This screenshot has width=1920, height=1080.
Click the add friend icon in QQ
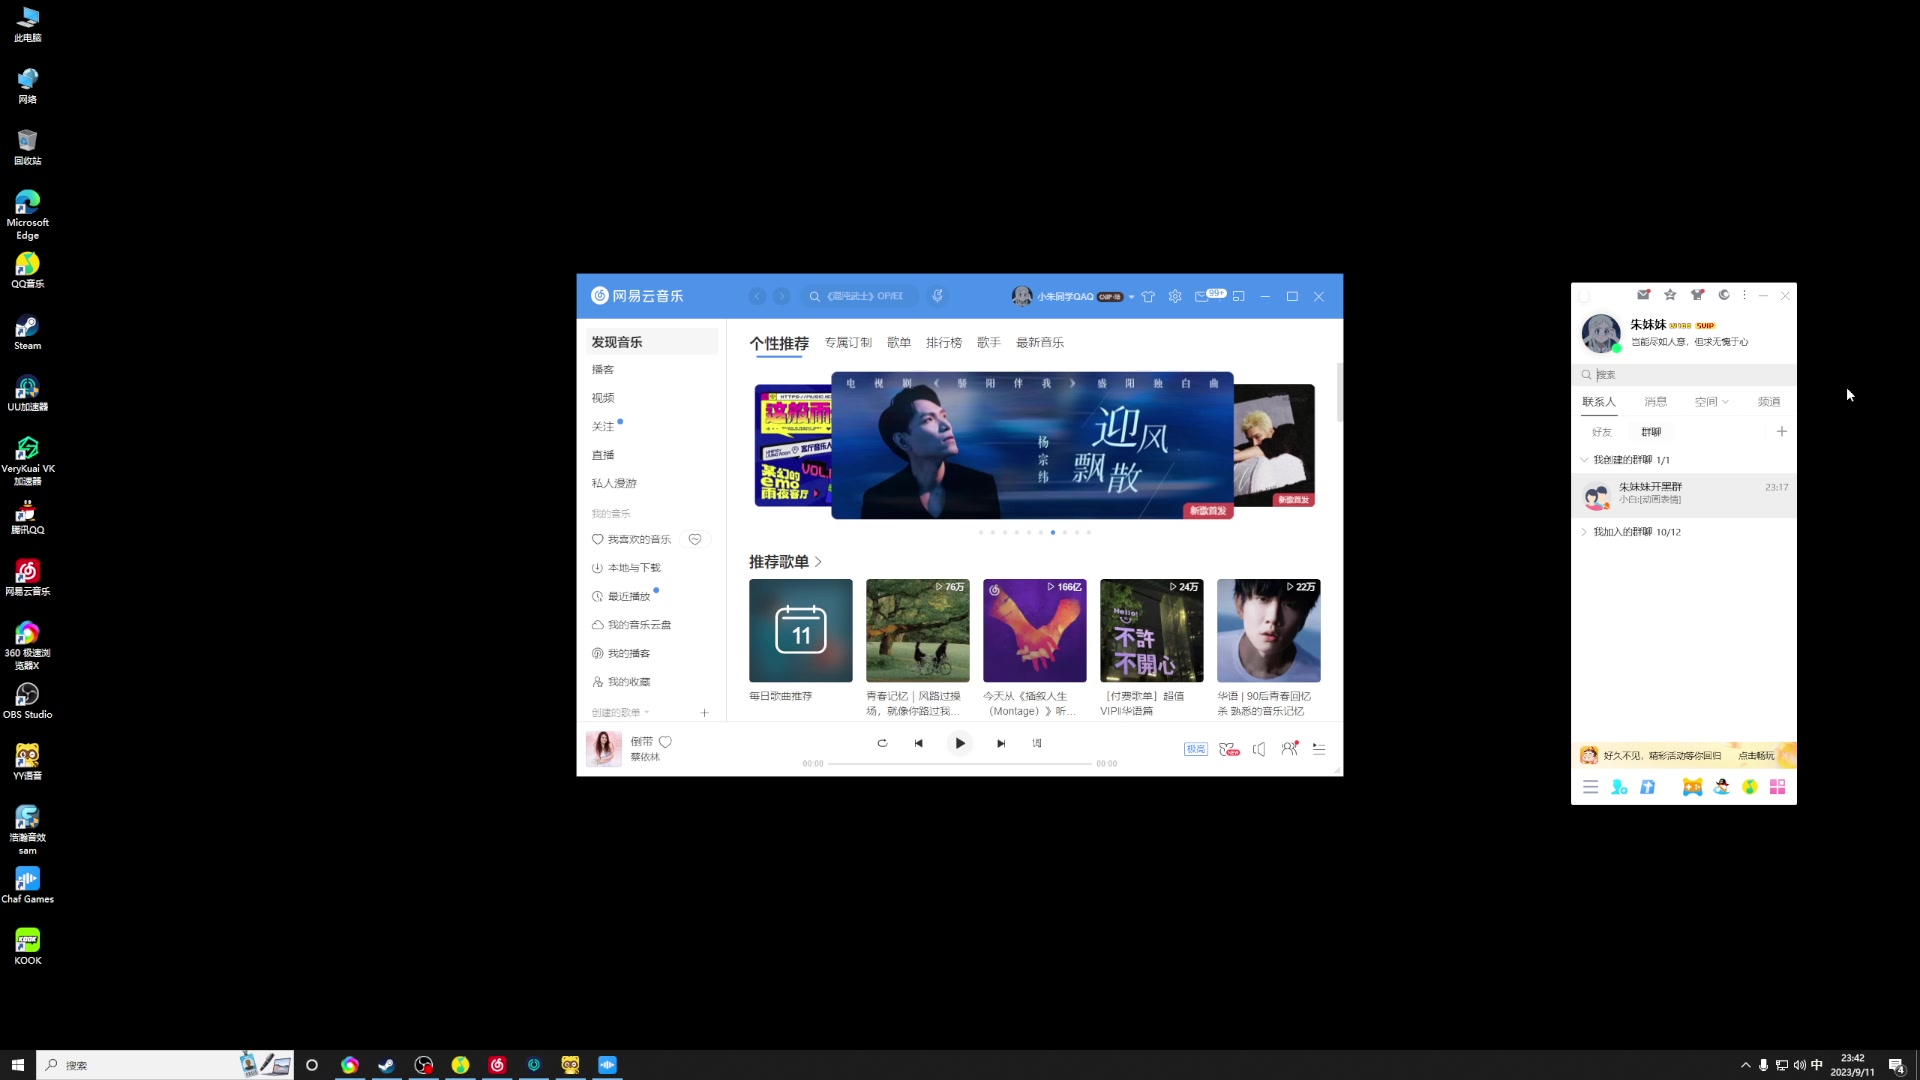[x=1619, y=787]
